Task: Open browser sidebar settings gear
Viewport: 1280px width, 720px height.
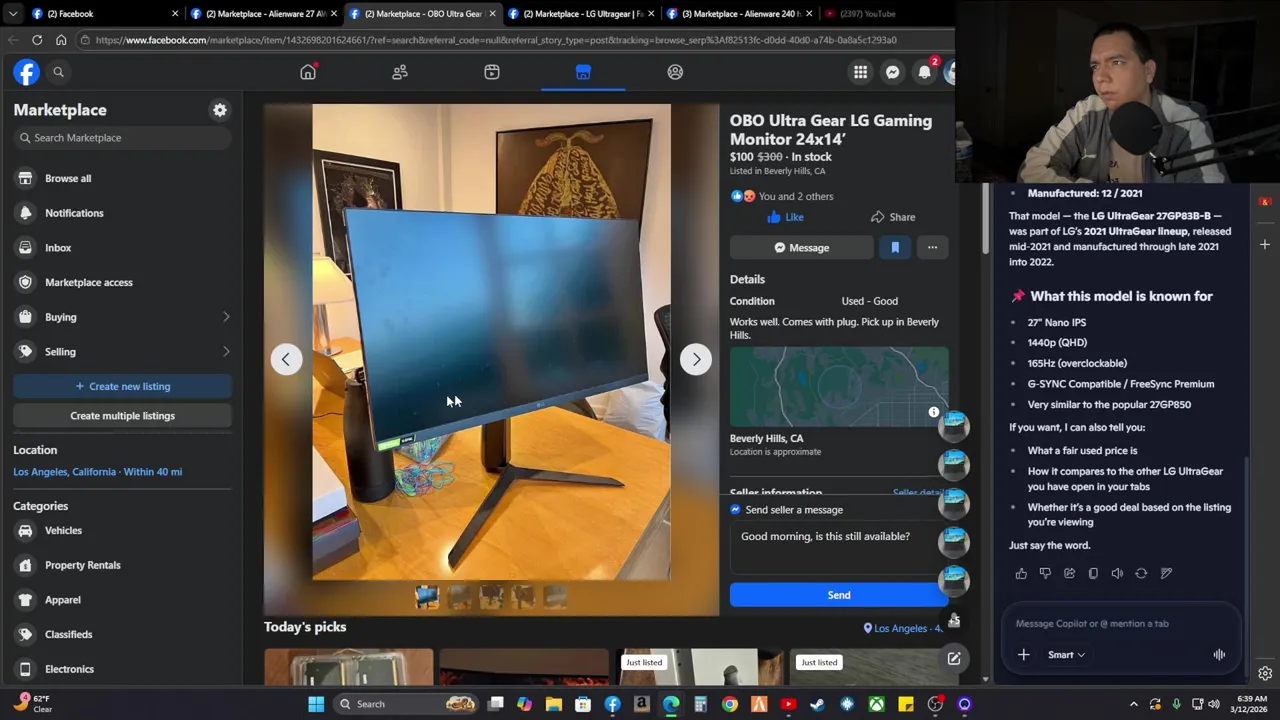Action: point(1265,674)
